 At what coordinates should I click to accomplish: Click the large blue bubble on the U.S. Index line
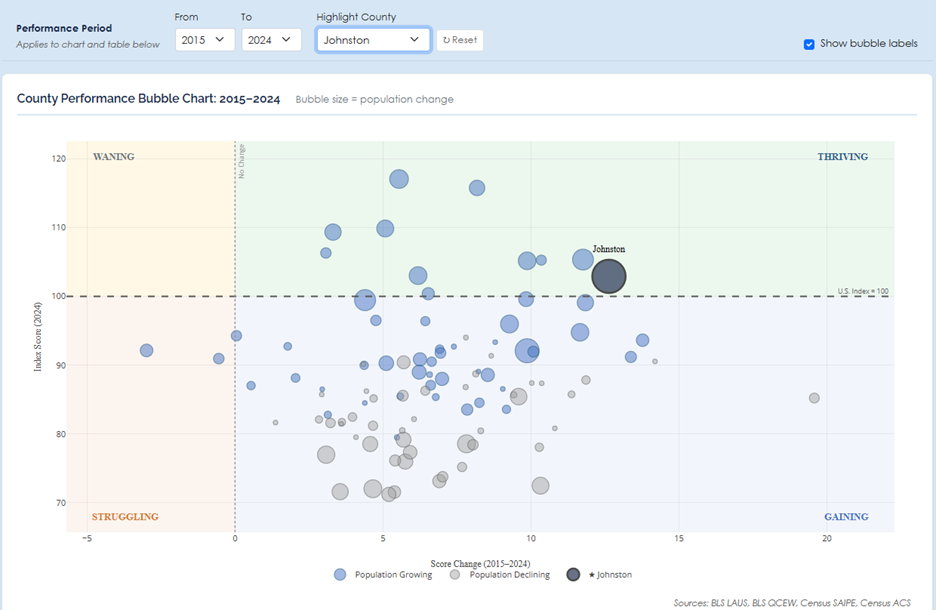point(365,299)
